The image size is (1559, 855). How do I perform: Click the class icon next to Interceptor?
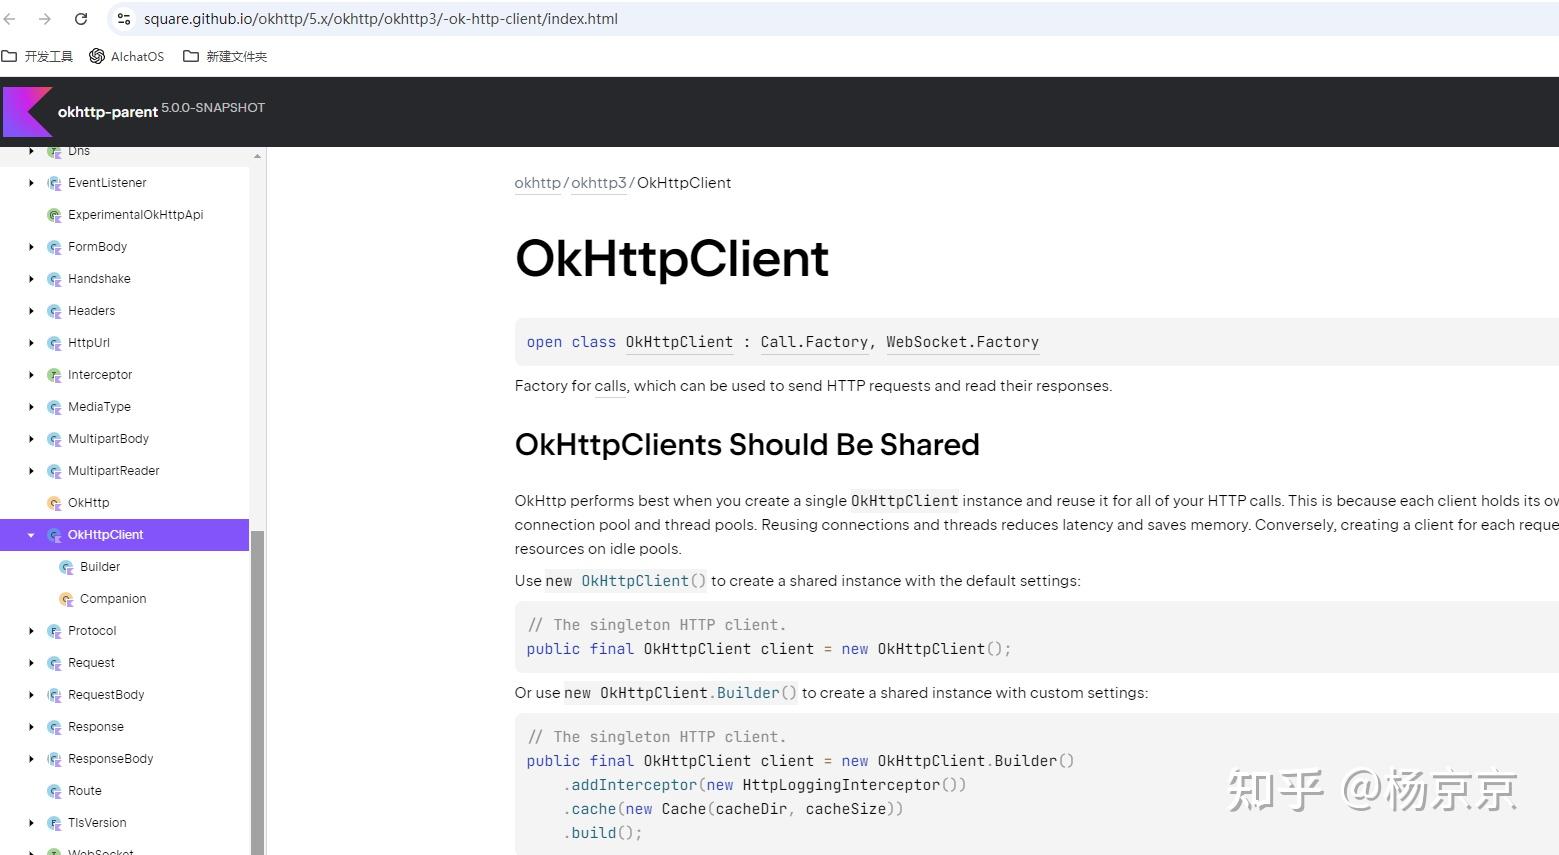[x=53, y=374]
